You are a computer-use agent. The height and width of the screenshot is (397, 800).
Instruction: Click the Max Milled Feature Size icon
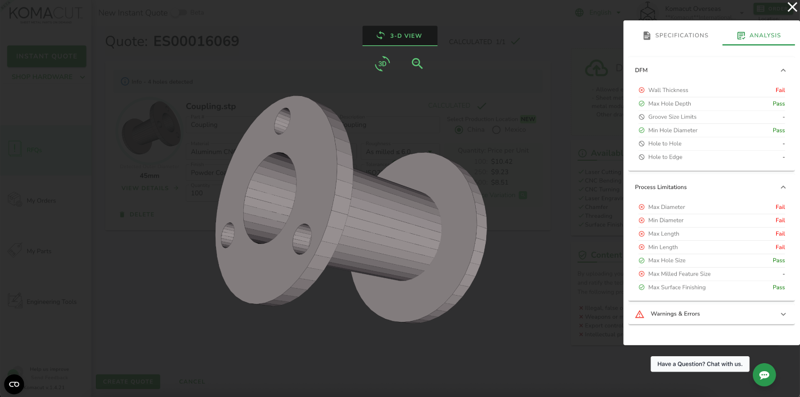tap(641, 274)
